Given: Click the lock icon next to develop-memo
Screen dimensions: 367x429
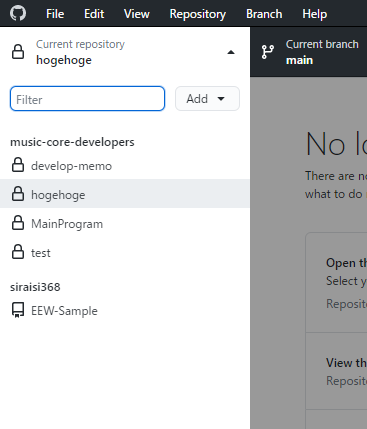Looking at the screenshot, I should click(x=18, y=165).
